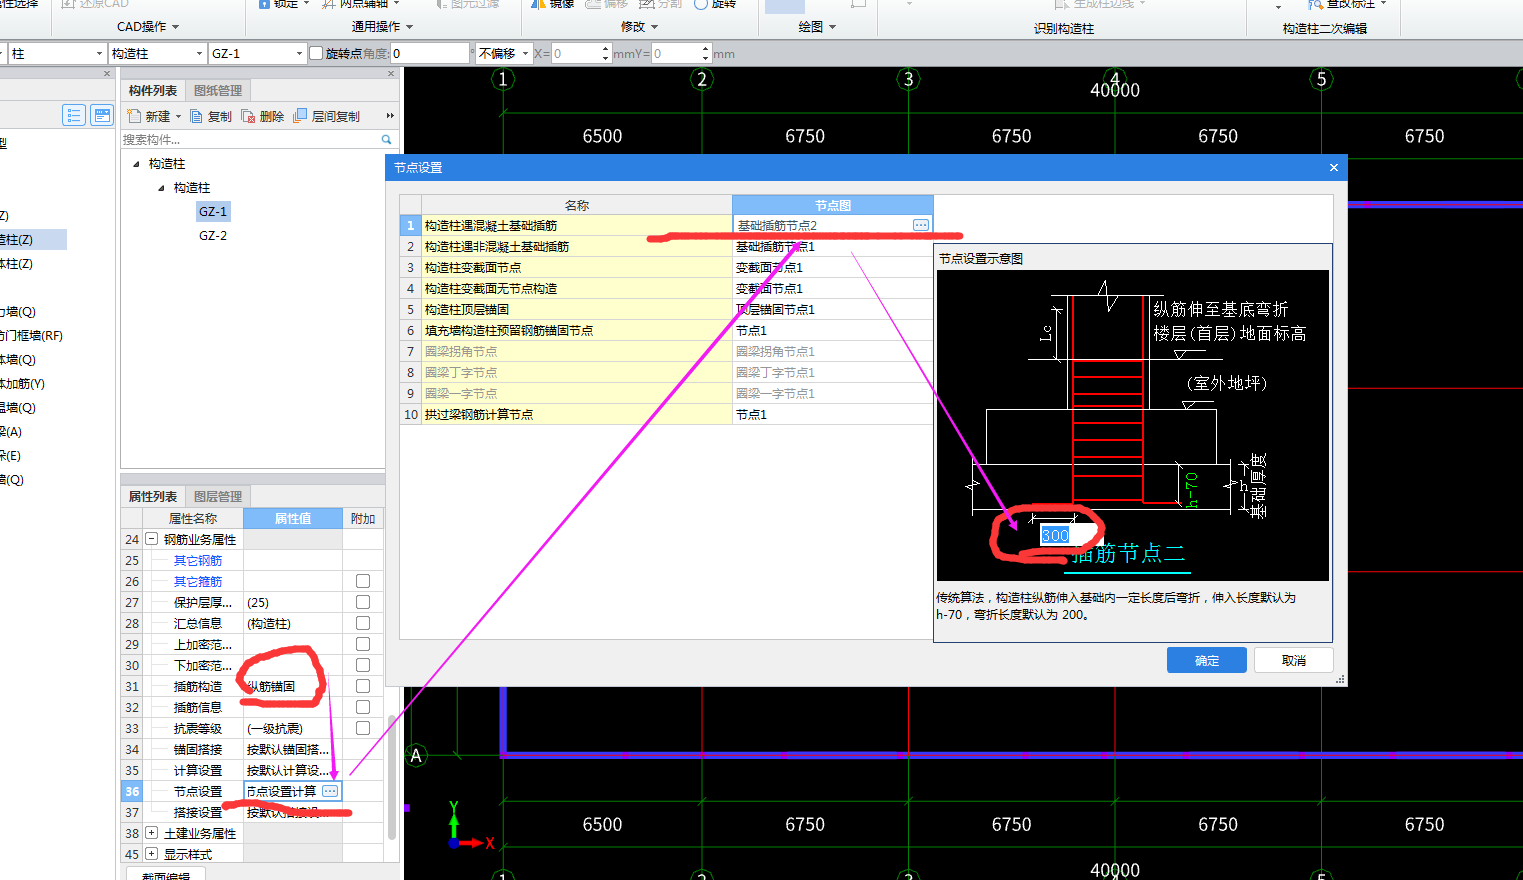Tick 附加 checkbox for 抗震等级 row
1523x880 pixels.
363,728
